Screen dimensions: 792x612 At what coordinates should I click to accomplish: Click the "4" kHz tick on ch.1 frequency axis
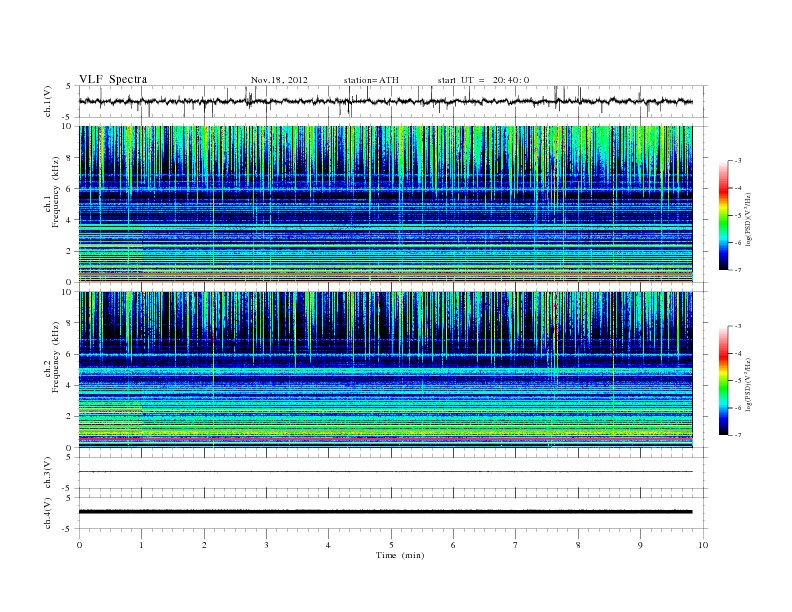(x=70, y=220)
